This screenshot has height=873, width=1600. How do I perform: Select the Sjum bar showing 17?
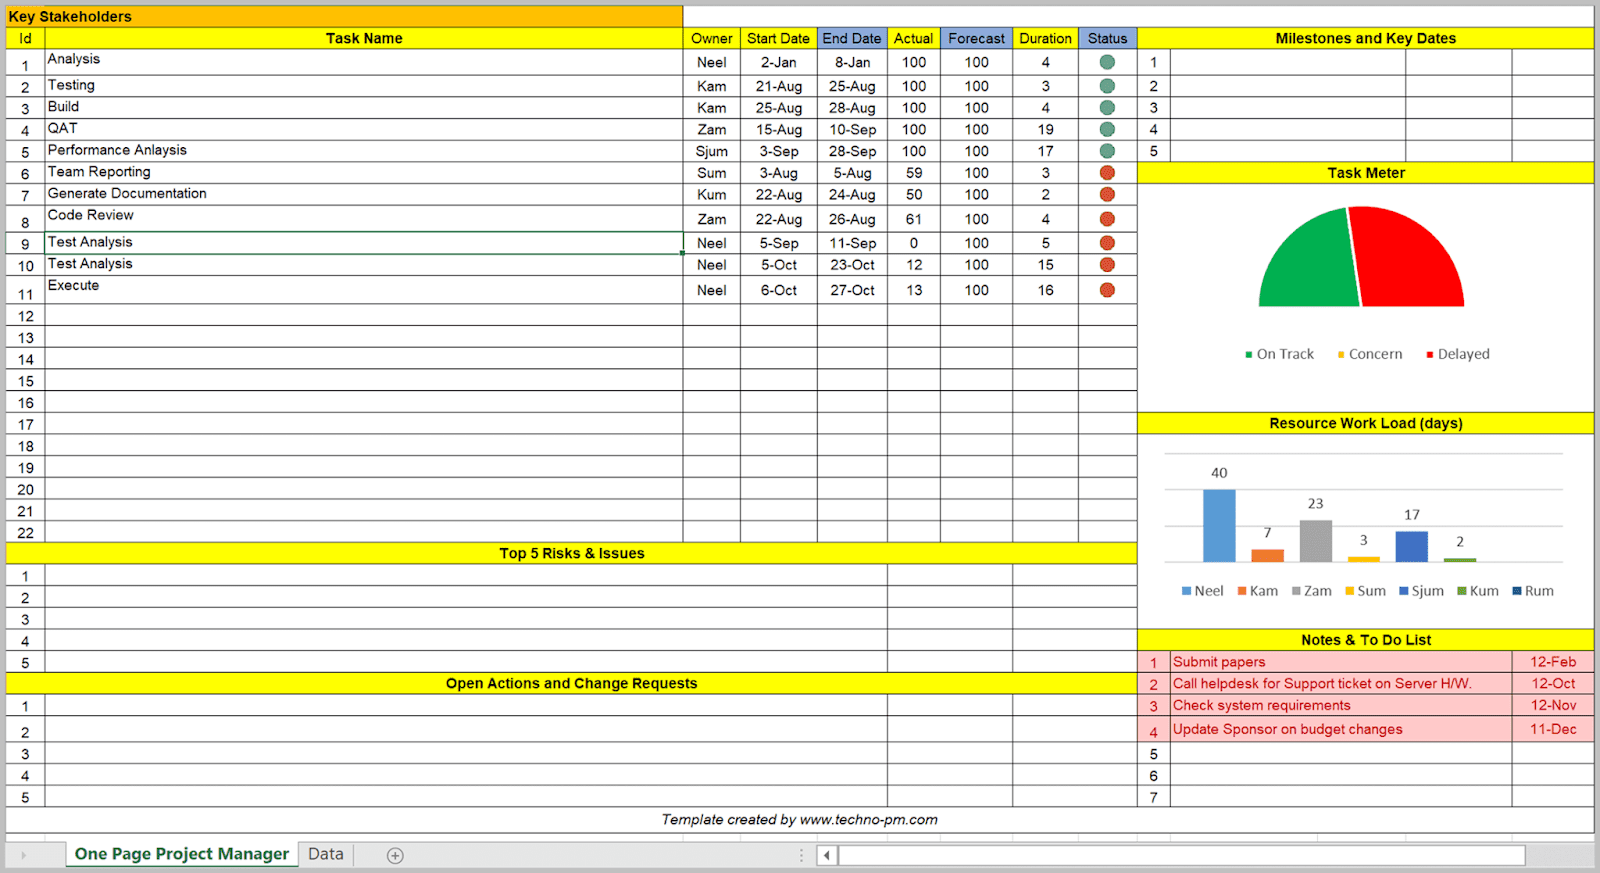[x=1412, y=546]
